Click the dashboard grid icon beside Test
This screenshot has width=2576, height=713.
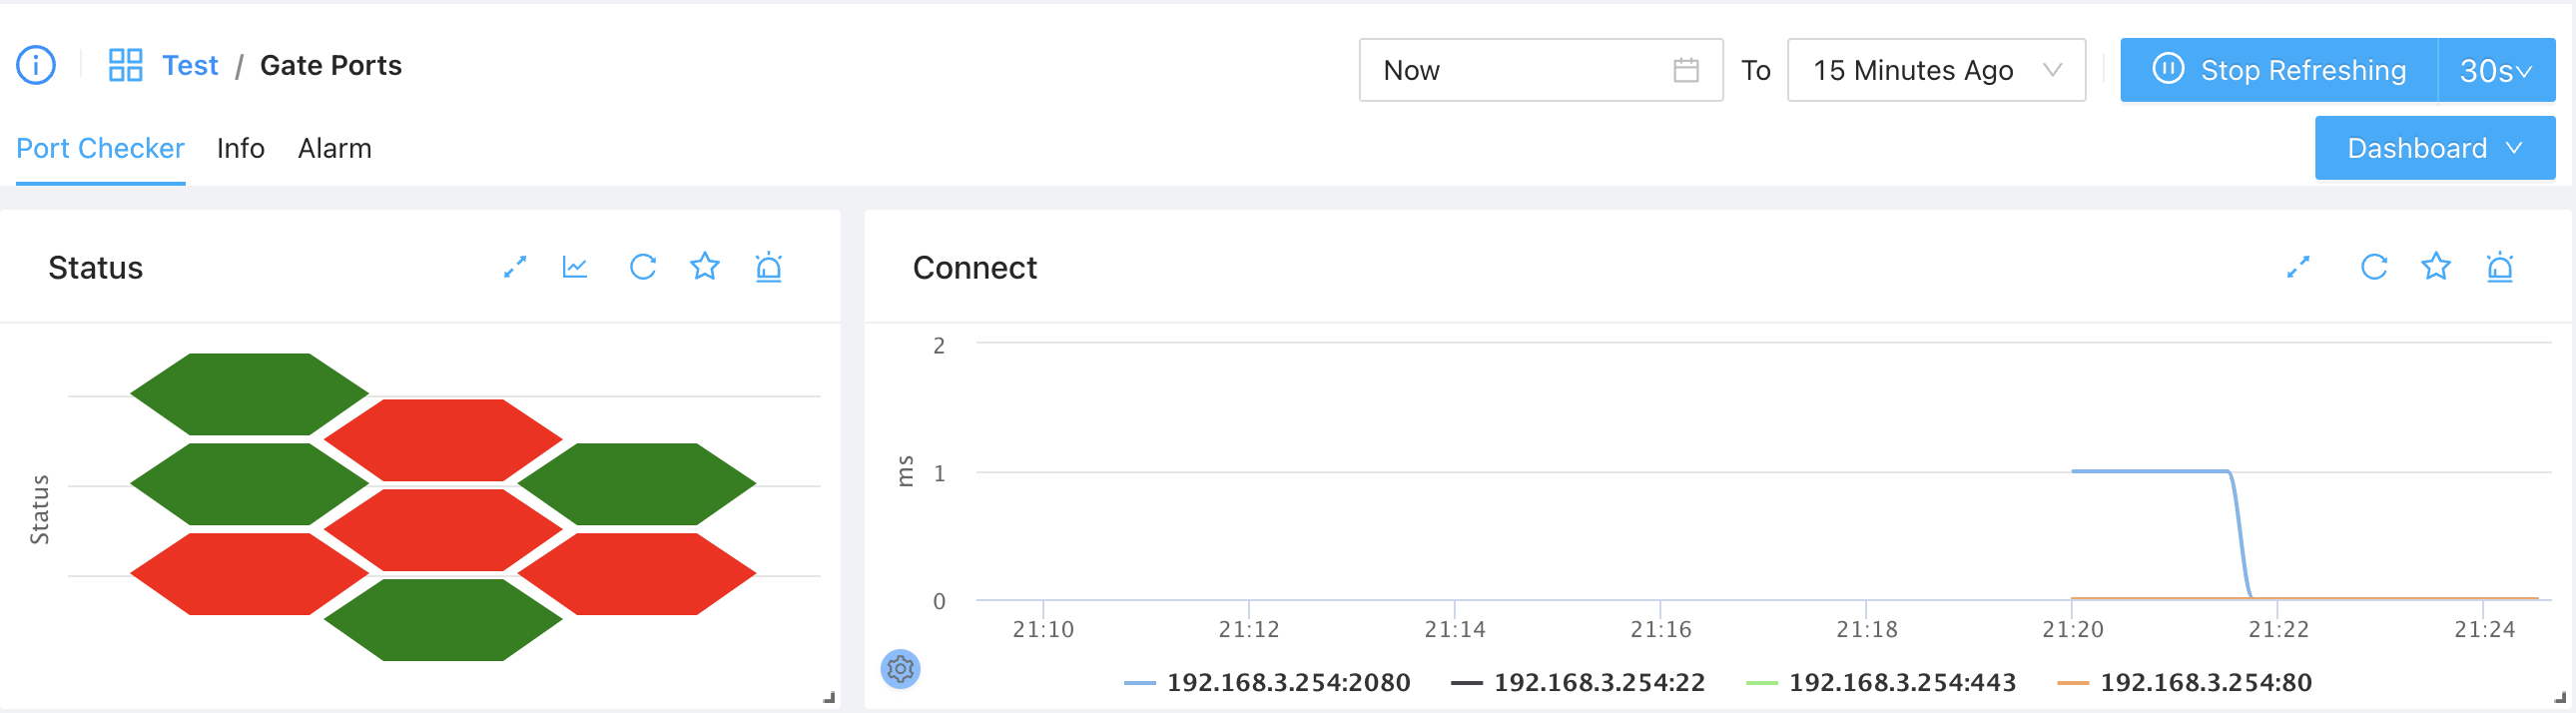click(x=126, y=66)
